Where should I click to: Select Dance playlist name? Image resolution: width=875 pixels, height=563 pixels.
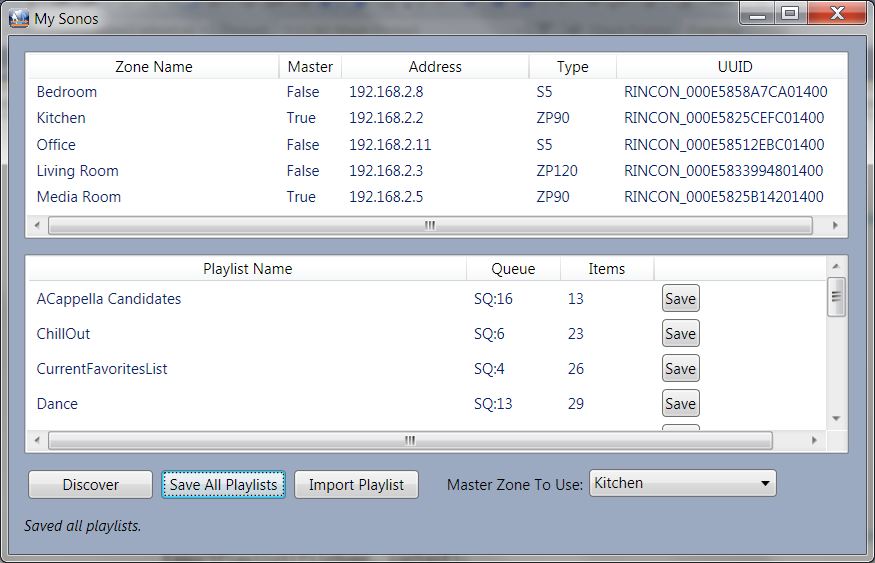click(57, 403)
